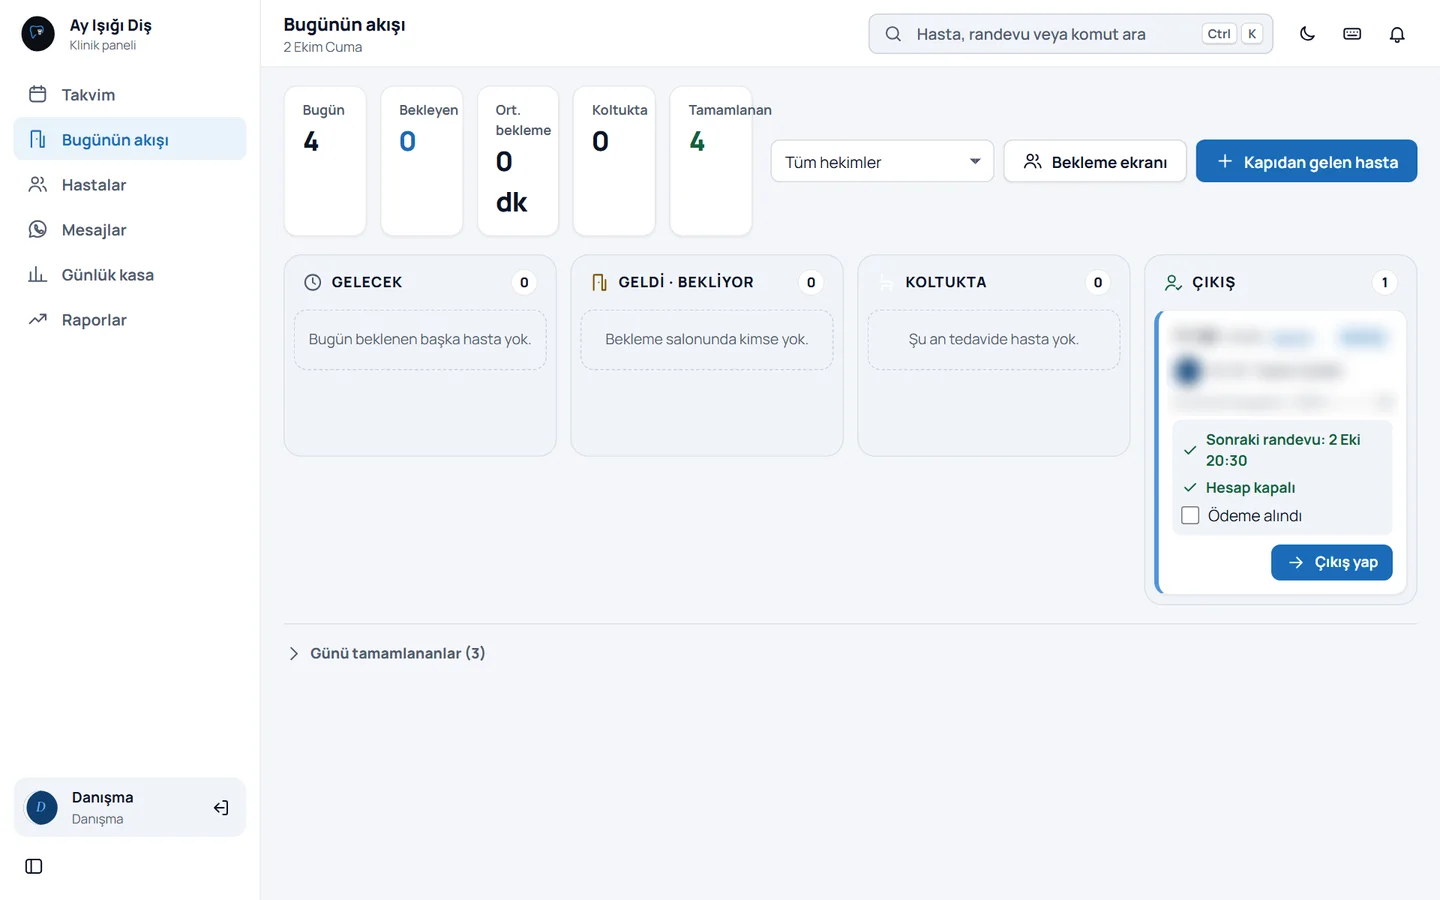Click the Çıkış column person icon
This screenshot has height=900, width=1440.
pyautogui.click(x=1173, y=283)
